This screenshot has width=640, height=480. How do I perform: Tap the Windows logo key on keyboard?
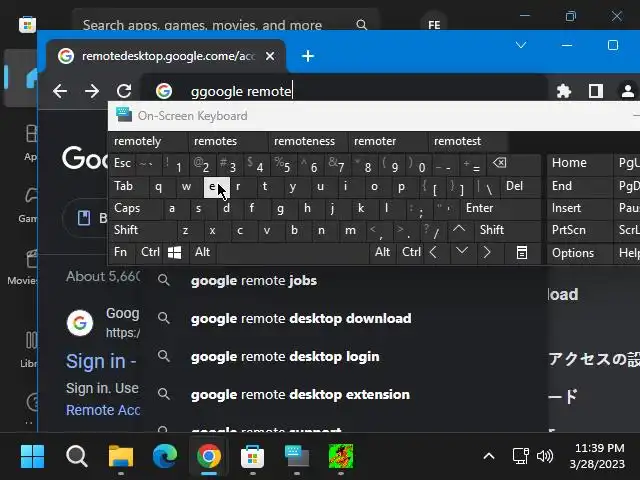click(x=175, y=252)
